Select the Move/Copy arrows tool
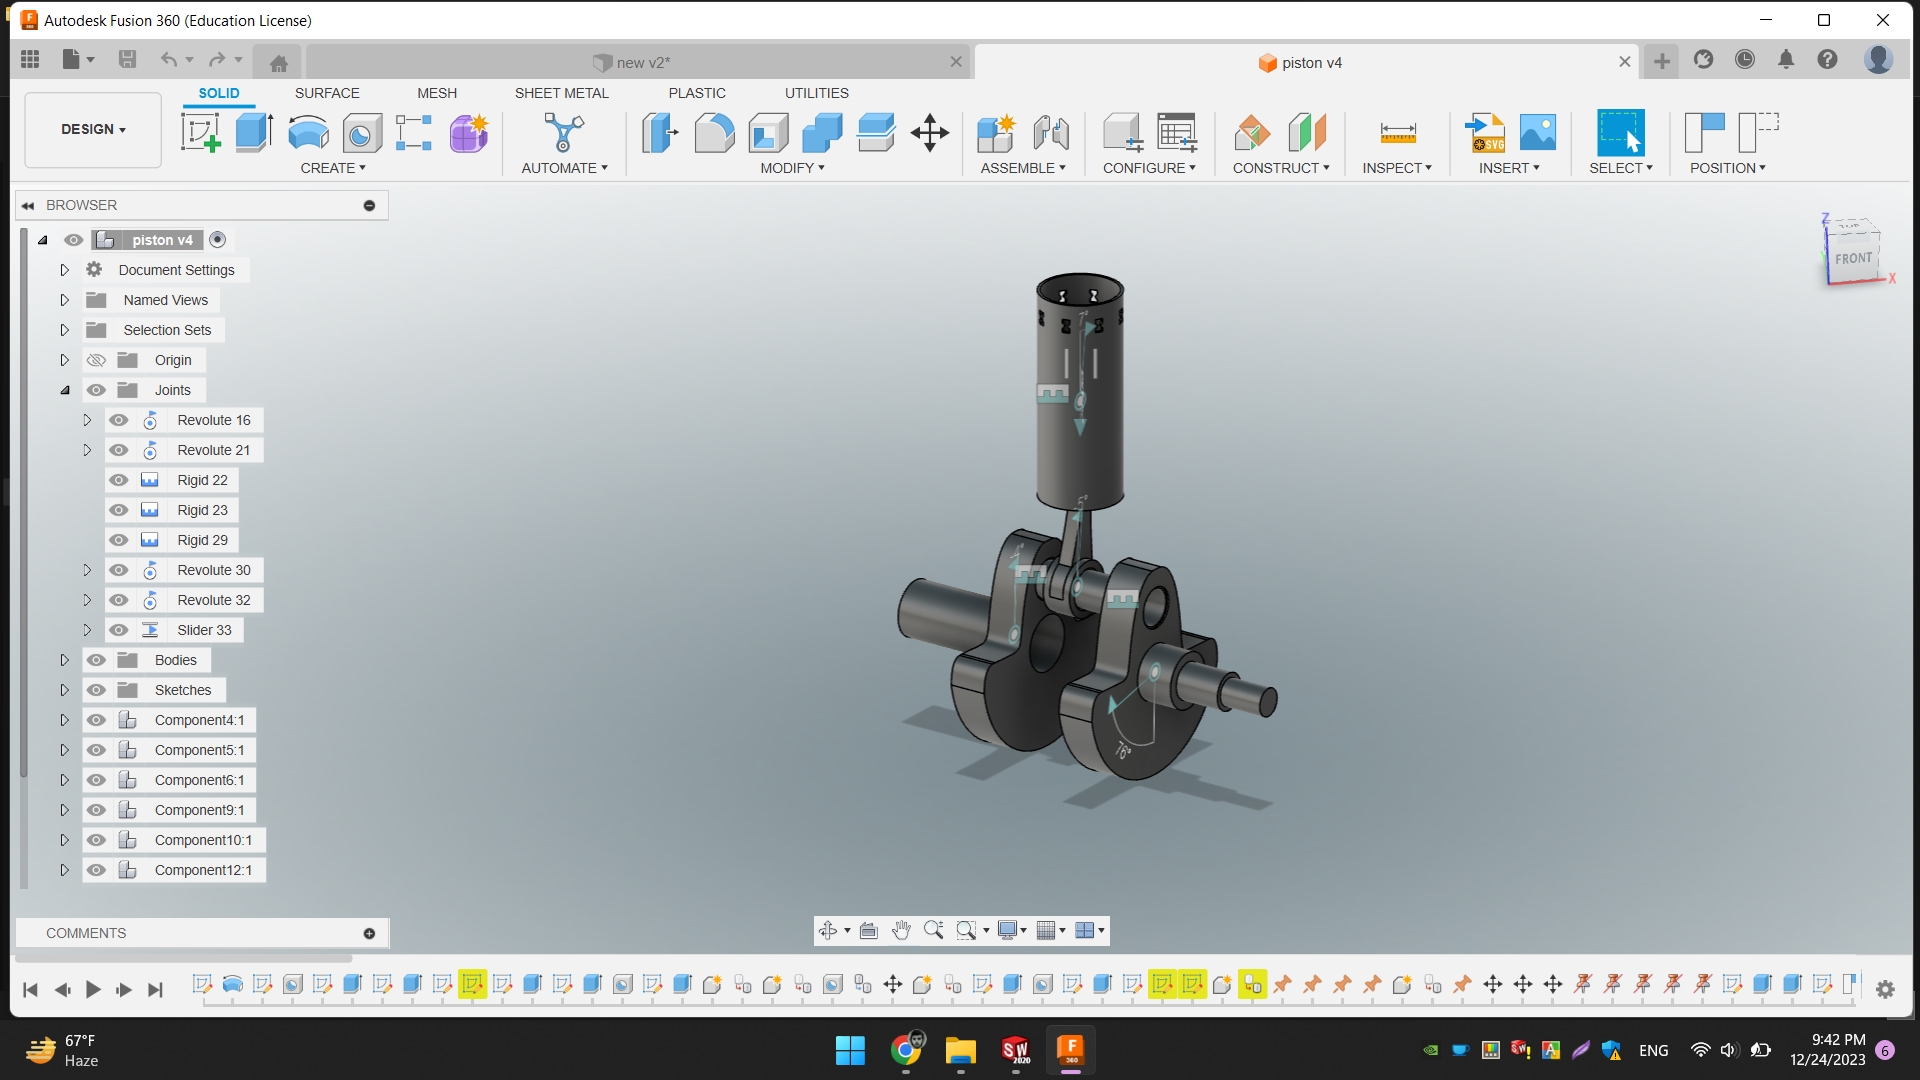1920x1080 pixels. [930, 132]
